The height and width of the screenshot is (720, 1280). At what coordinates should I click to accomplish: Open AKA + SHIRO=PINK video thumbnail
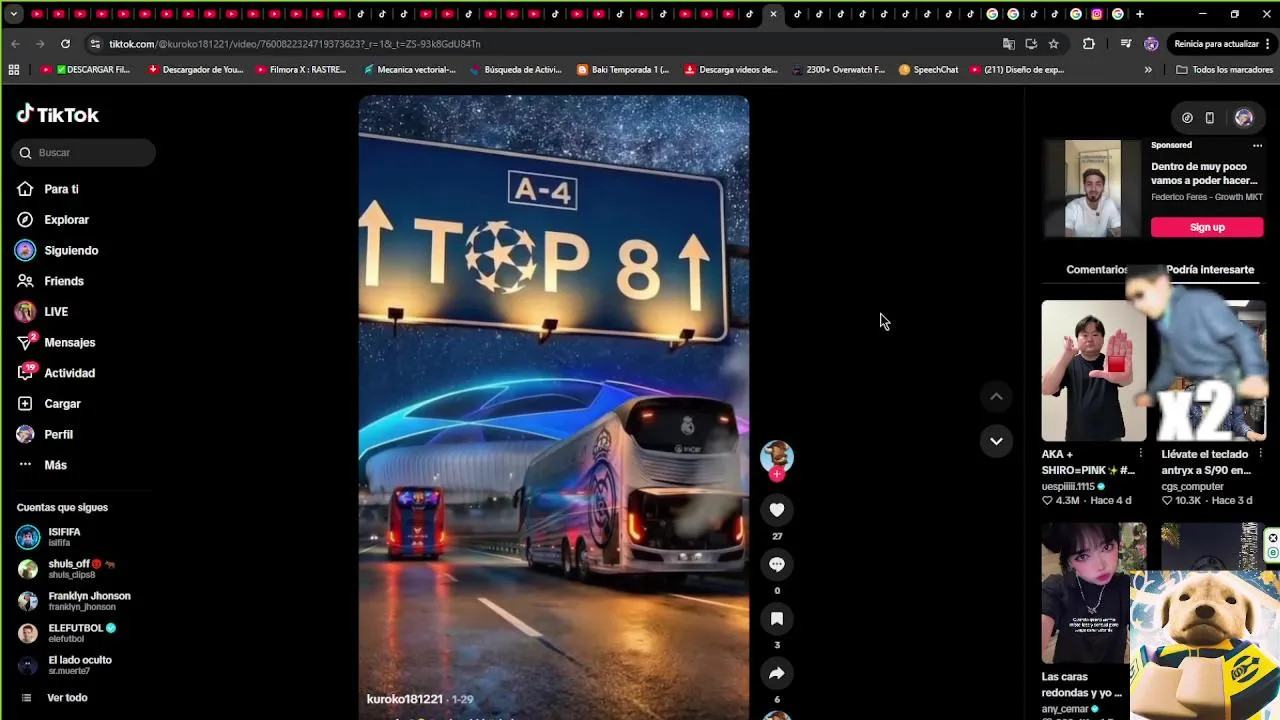tap(1094, 371)
